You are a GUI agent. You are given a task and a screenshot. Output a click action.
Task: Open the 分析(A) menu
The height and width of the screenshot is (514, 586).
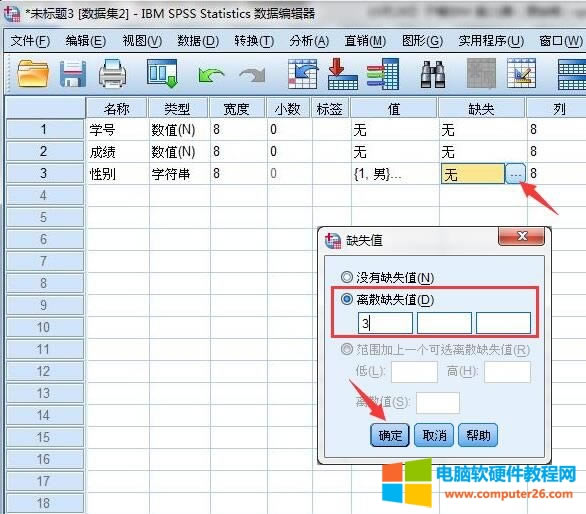(309, 40)
